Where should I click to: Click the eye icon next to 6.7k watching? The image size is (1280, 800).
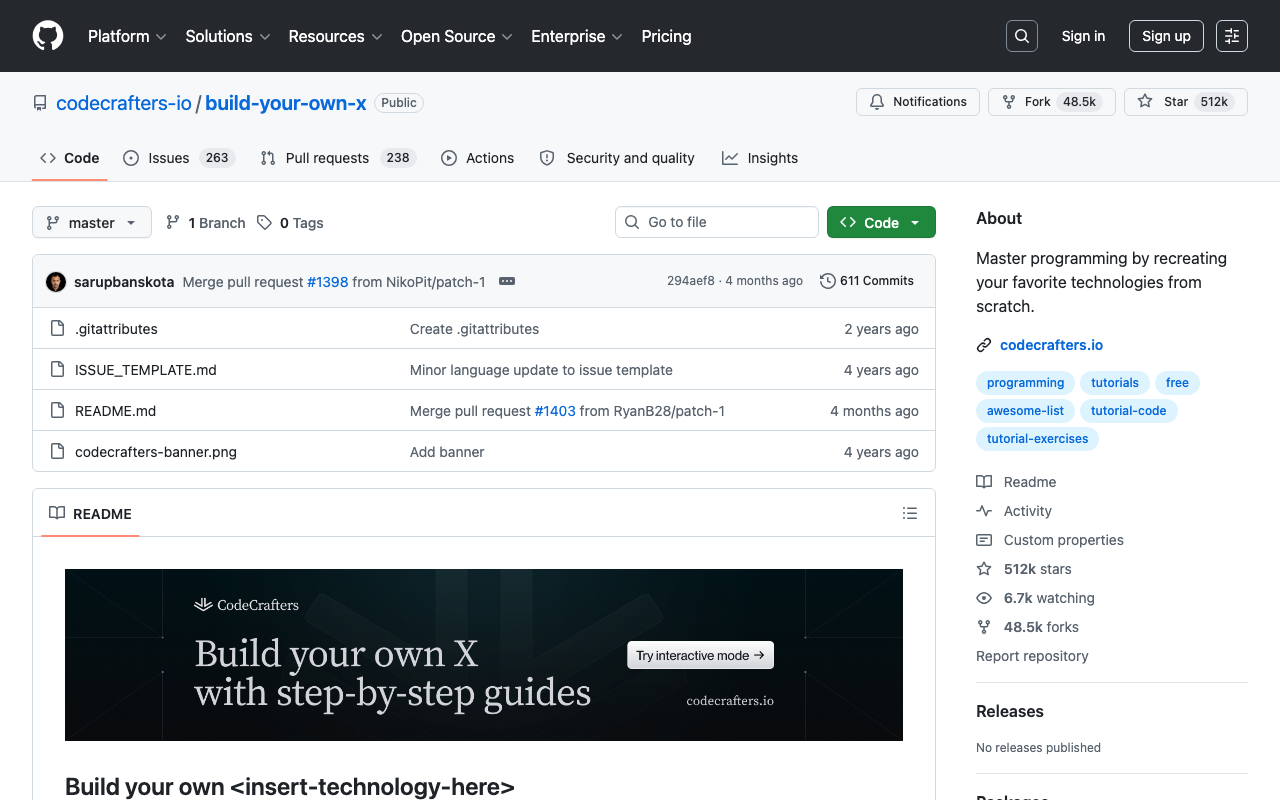coord(984,598)
